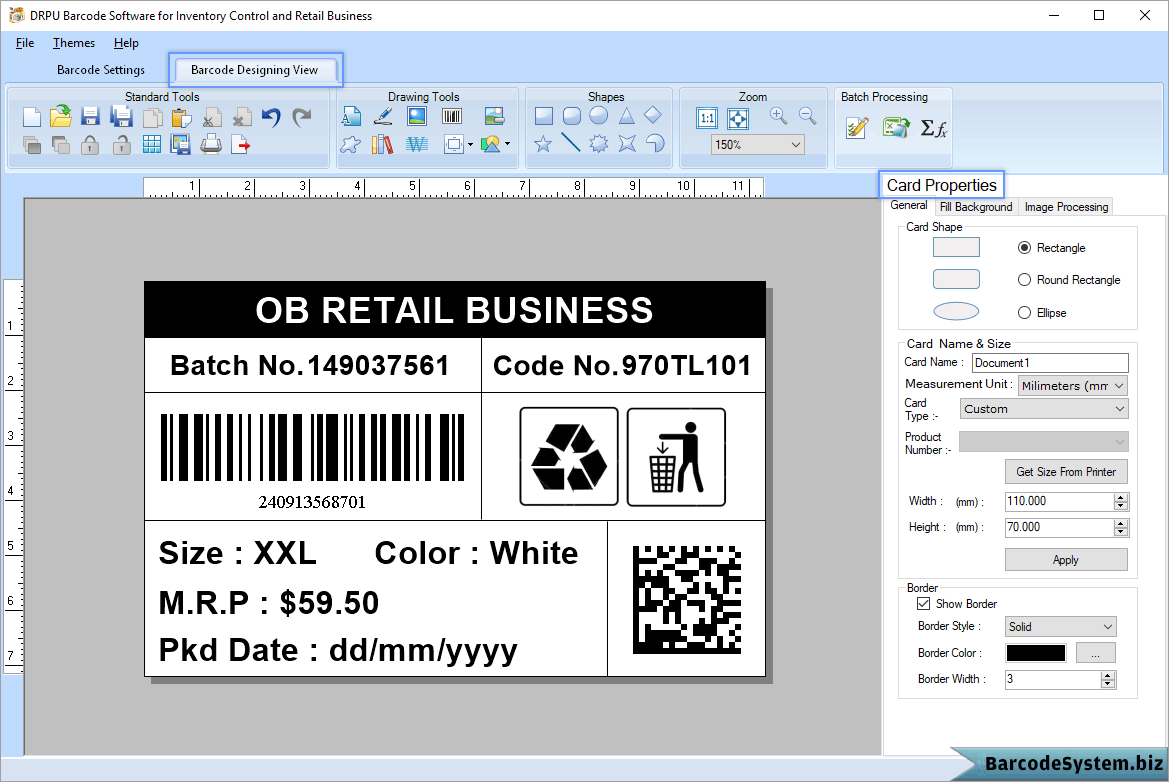
Task: Toggle the grid display icon
Action: (x=151, y=145)
